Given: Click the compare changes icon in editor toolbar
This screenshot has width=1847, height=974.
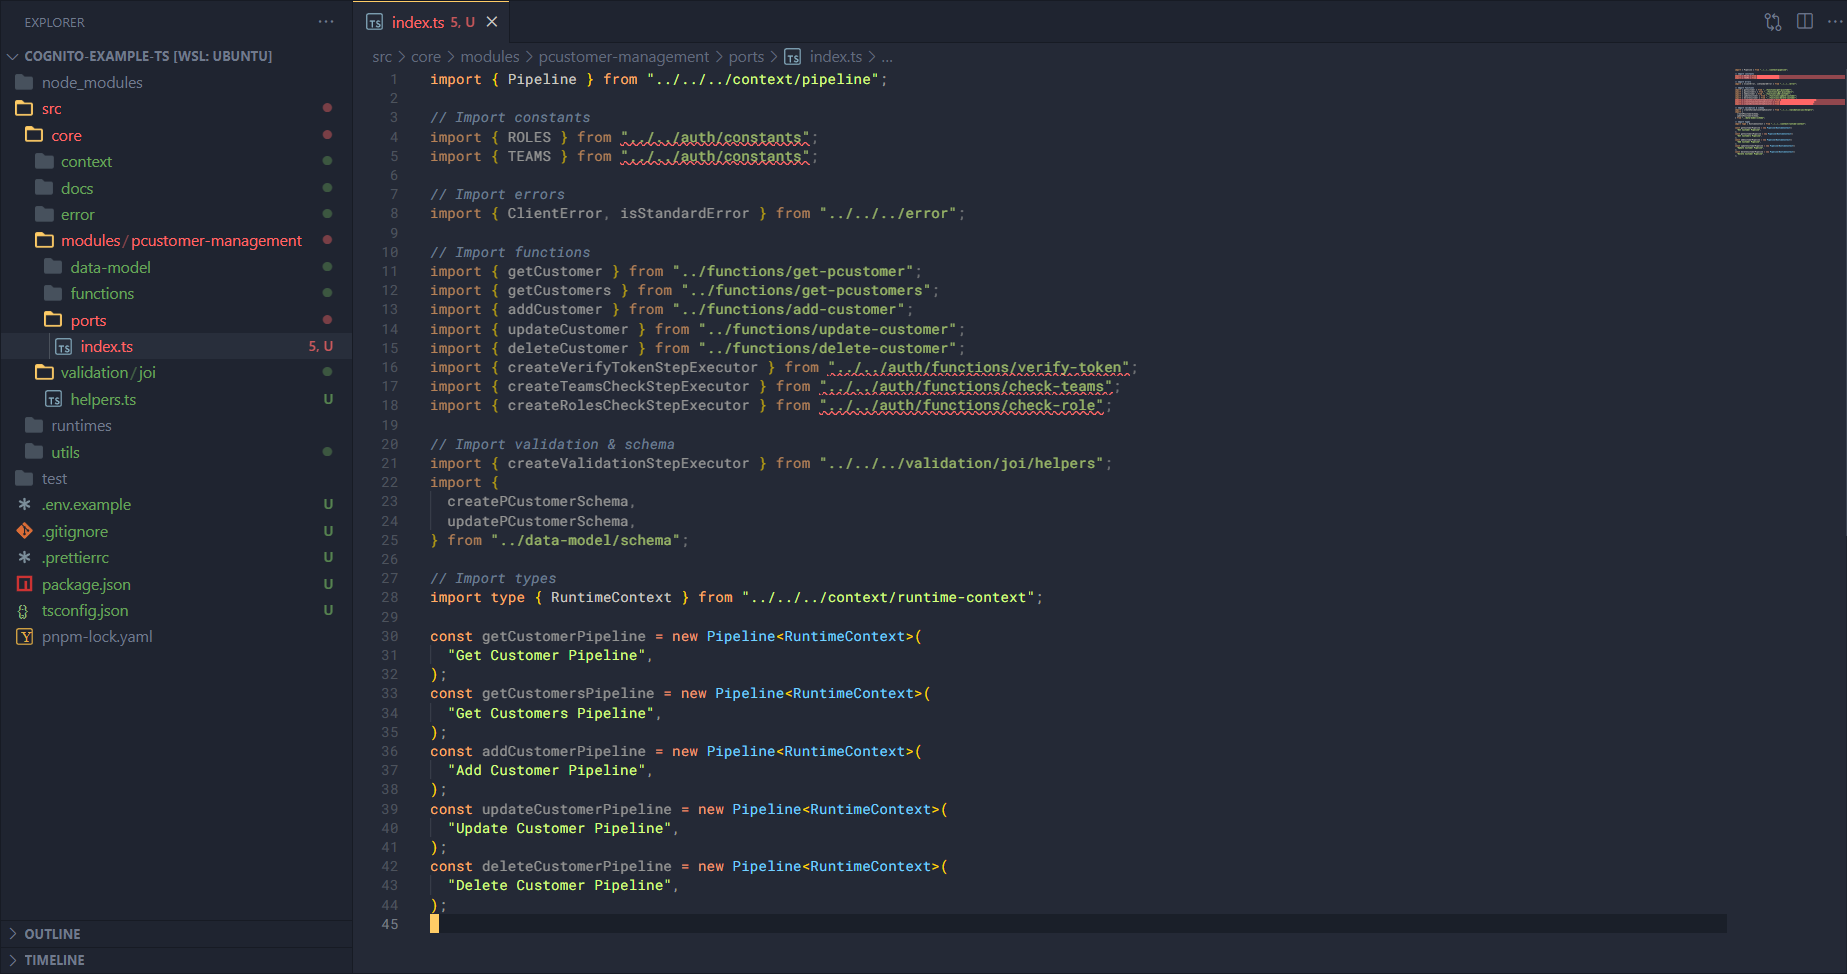Looking at the screenshot, I should click(1773, 22).
